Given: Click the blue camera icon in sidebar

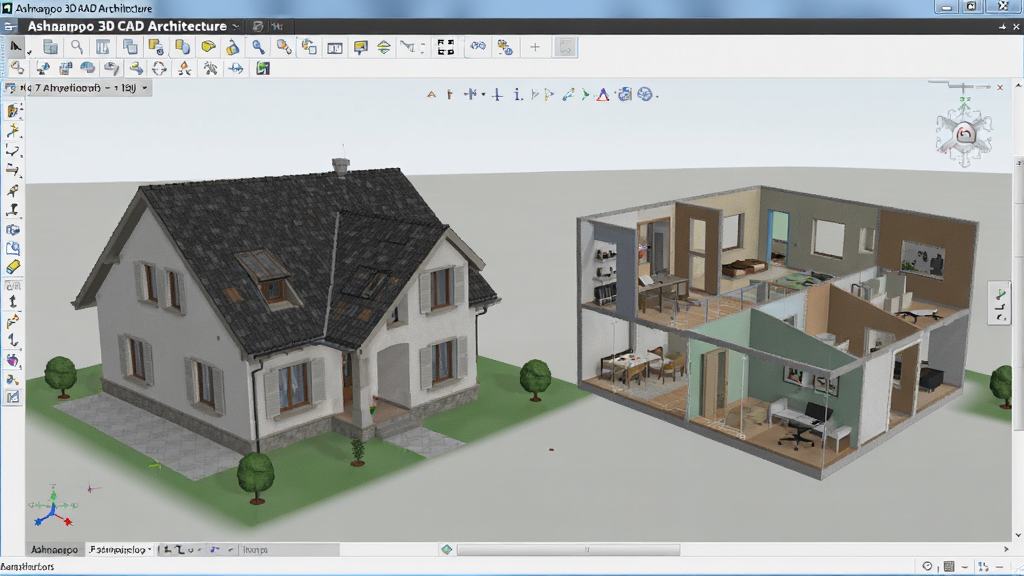Looking at the screenshot, I should [x=13, y=230].
